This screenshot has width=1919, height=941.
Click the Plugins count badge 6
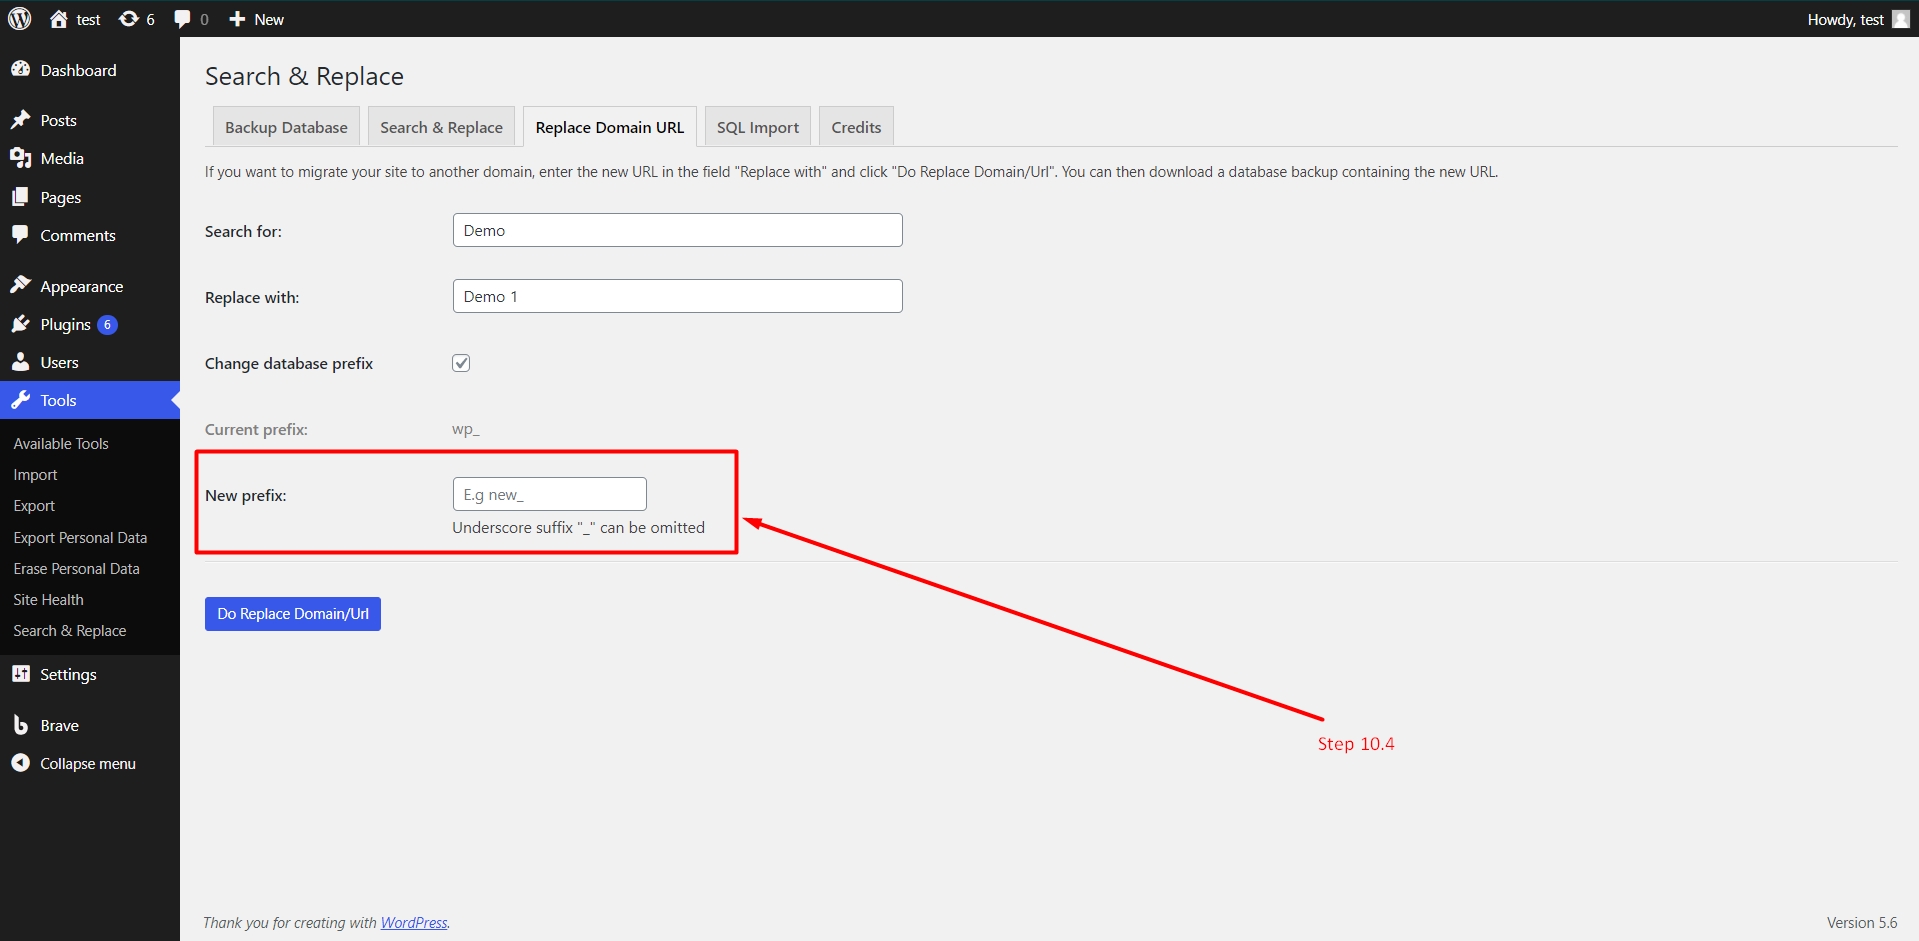click(x=107, y=325)
